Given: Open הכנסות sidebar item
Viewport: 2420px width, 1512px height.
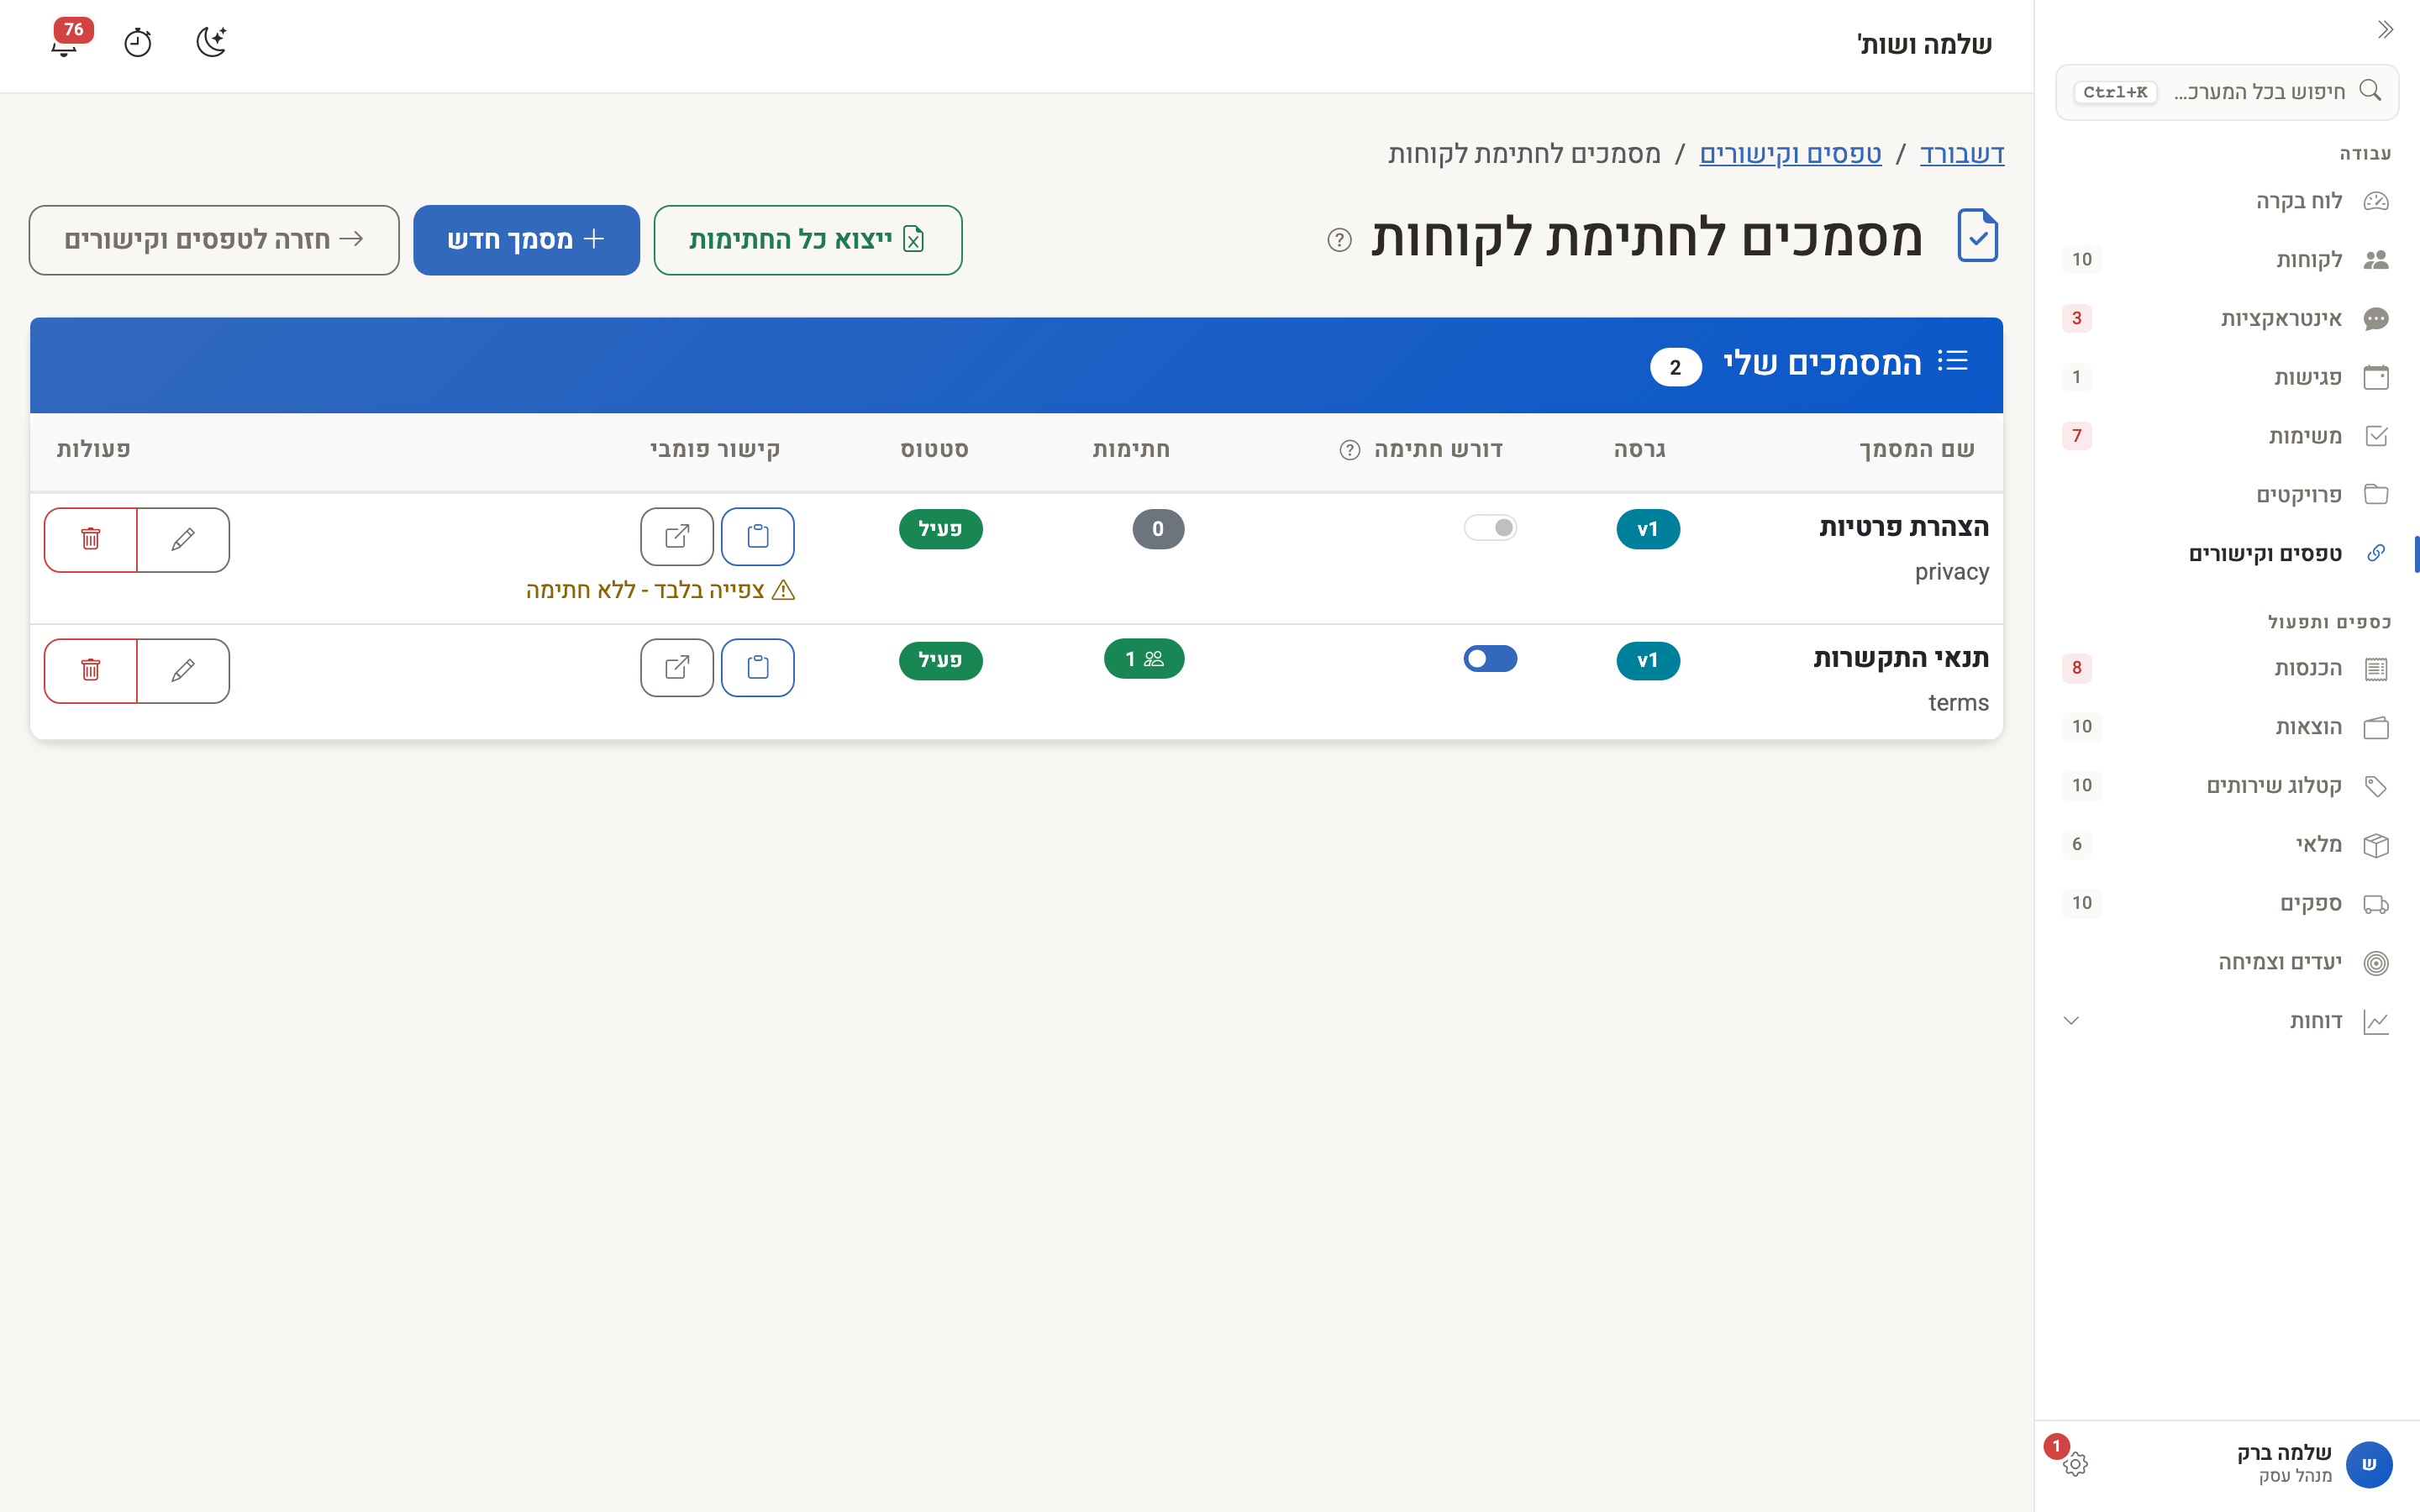Looking at the screenshot, I should coord(2226,668).
